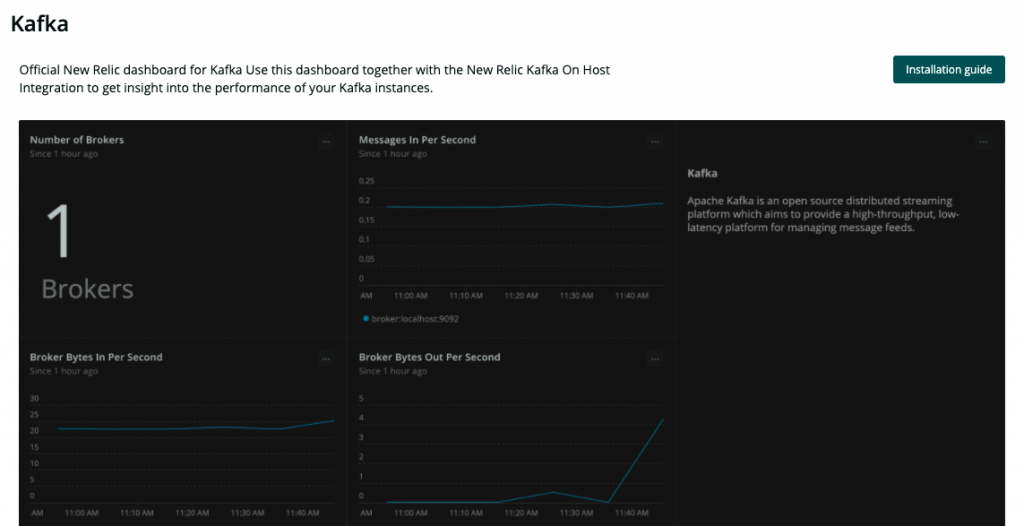Viewport: 1024px width, 526px height.
Task: Open Number of Brokers widget options menu
Action: click(325, 141)
